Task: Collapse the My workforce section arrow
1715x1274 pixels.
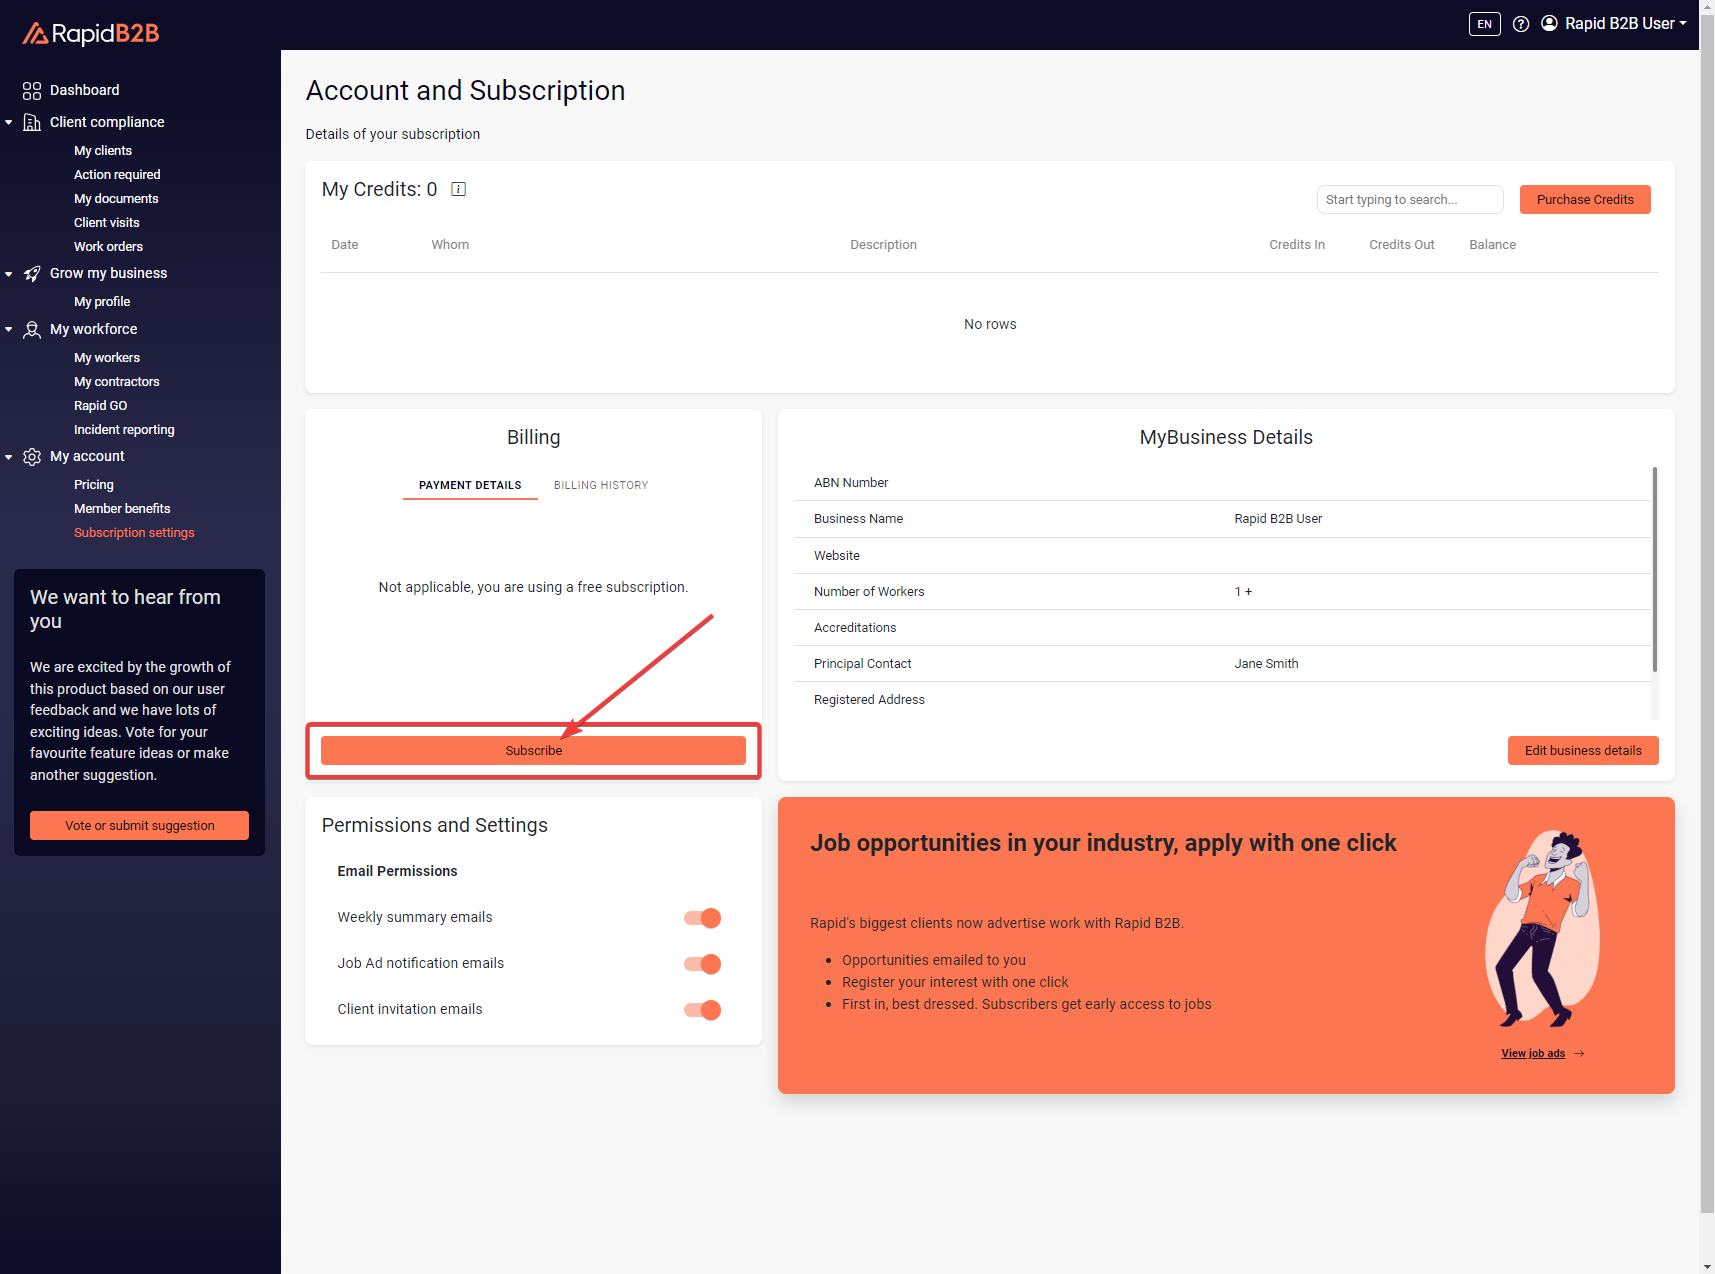Action: (x=9, y=330)
